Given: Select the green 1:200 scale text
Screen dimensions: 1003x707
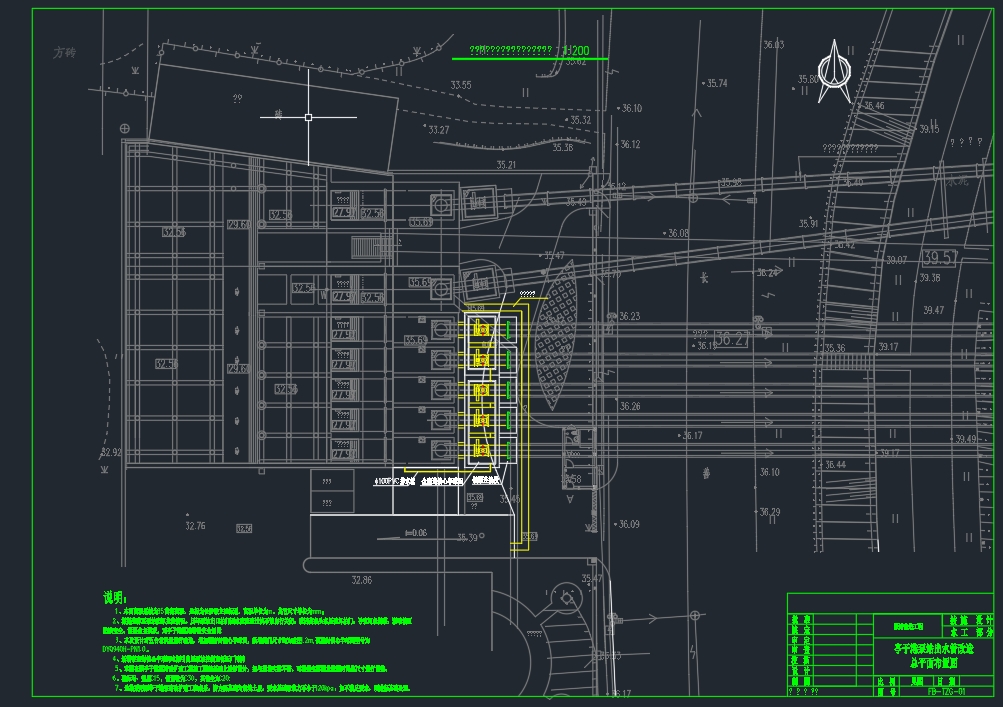Looking at the screenshot, I should tap(576, 51).
